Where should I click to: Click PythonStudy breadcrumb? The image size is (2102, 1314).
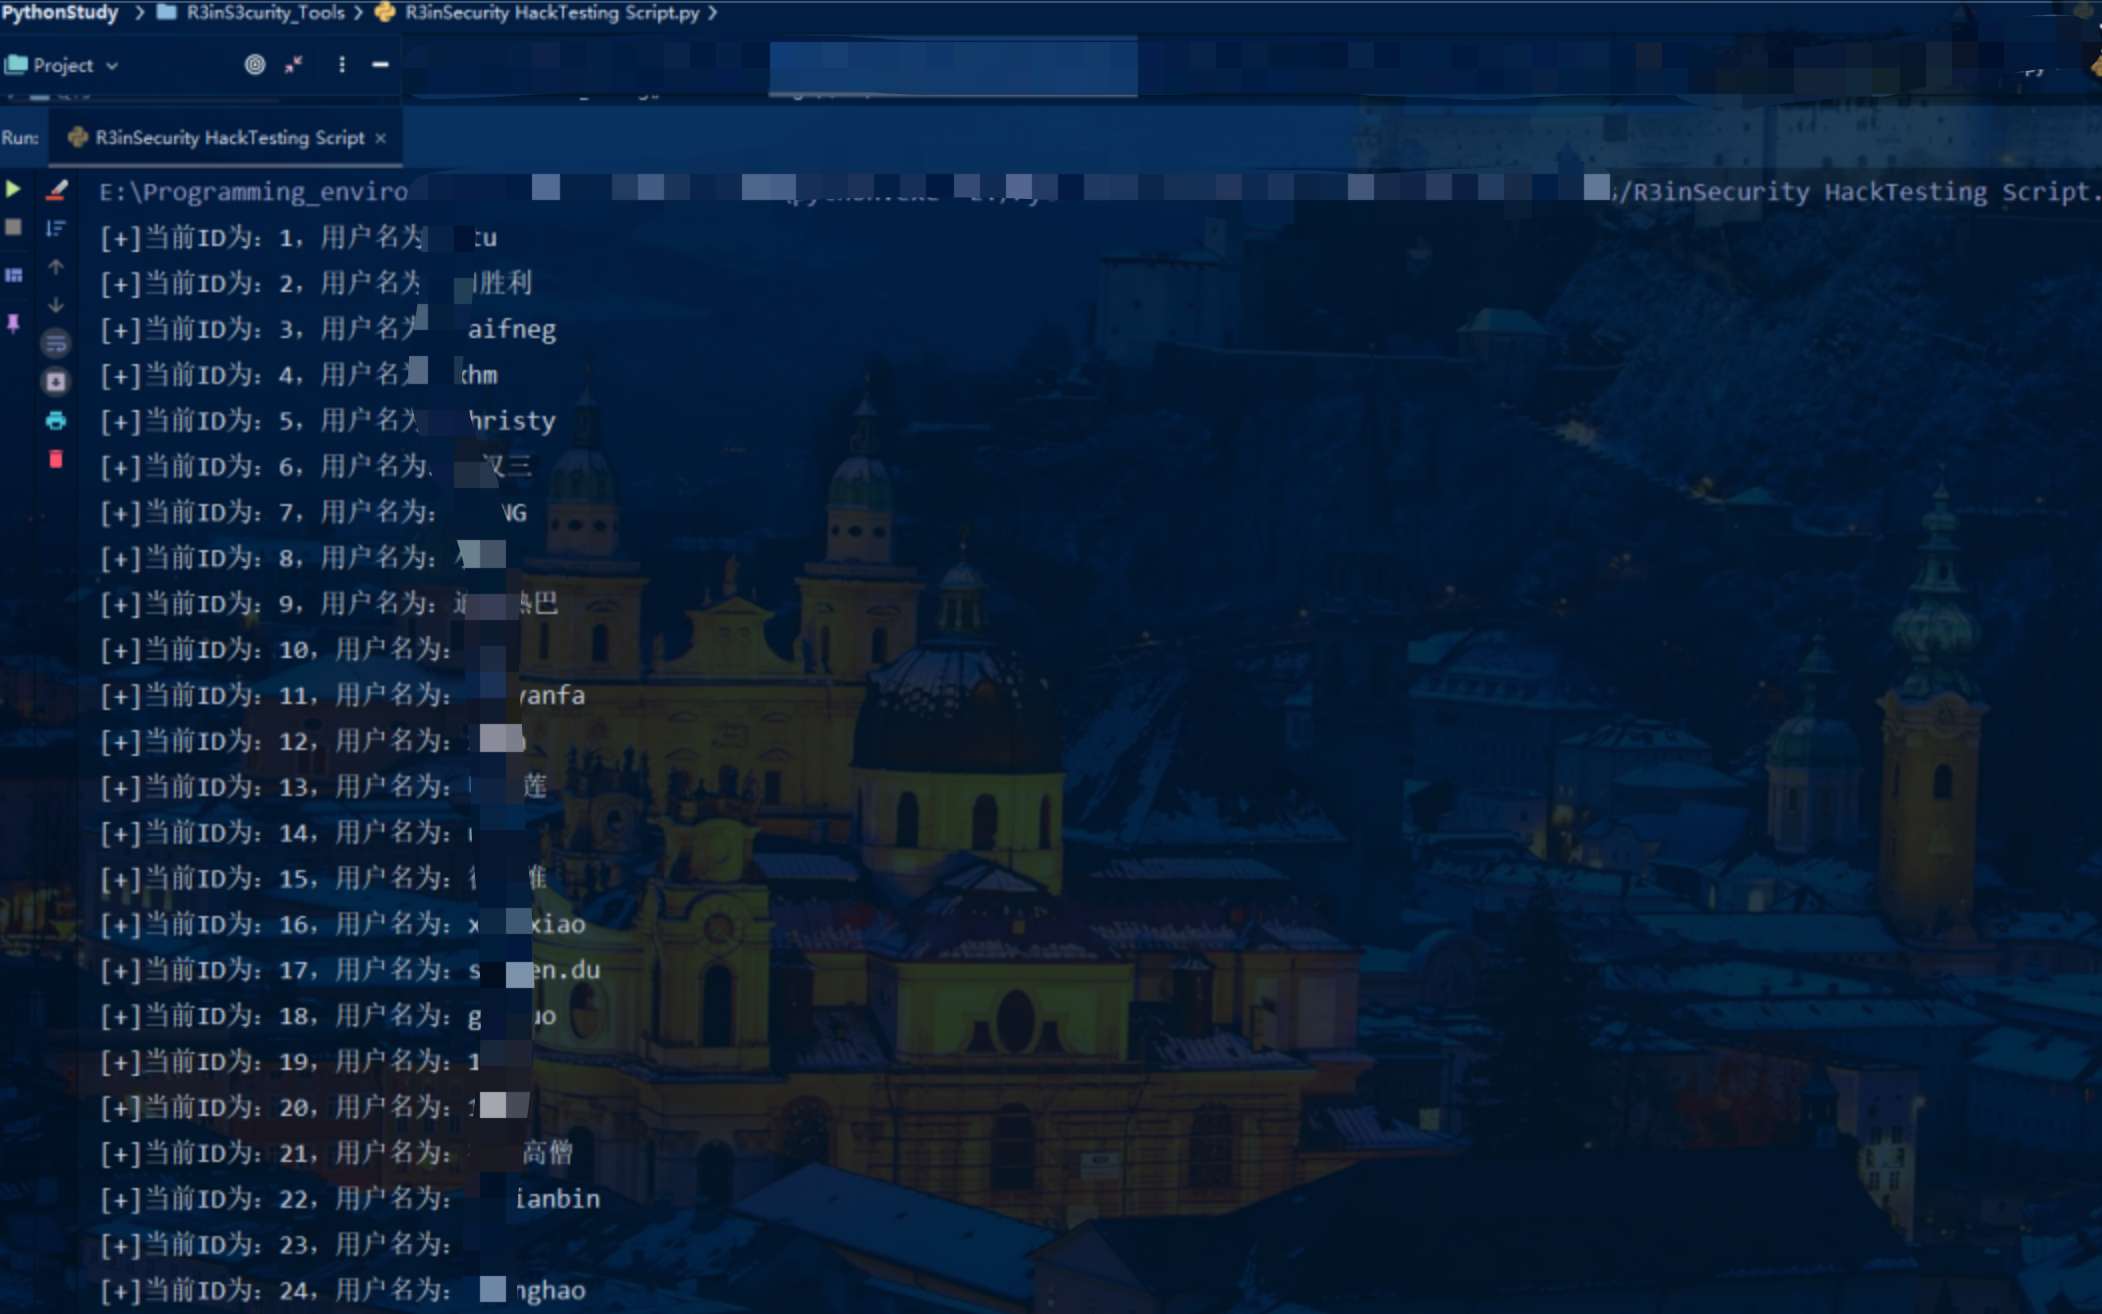point(60,13)
